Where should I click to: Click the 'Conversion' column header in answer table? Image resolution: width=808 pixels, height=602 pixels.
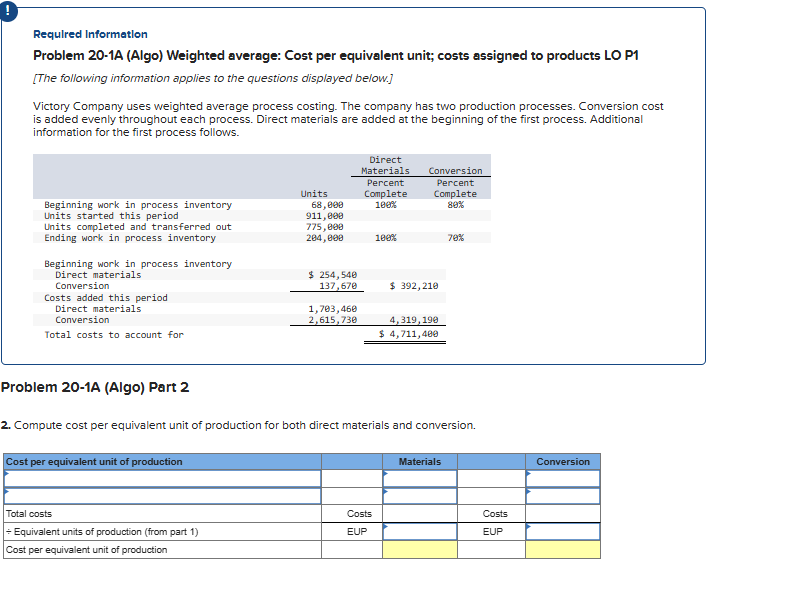(563, 462)
